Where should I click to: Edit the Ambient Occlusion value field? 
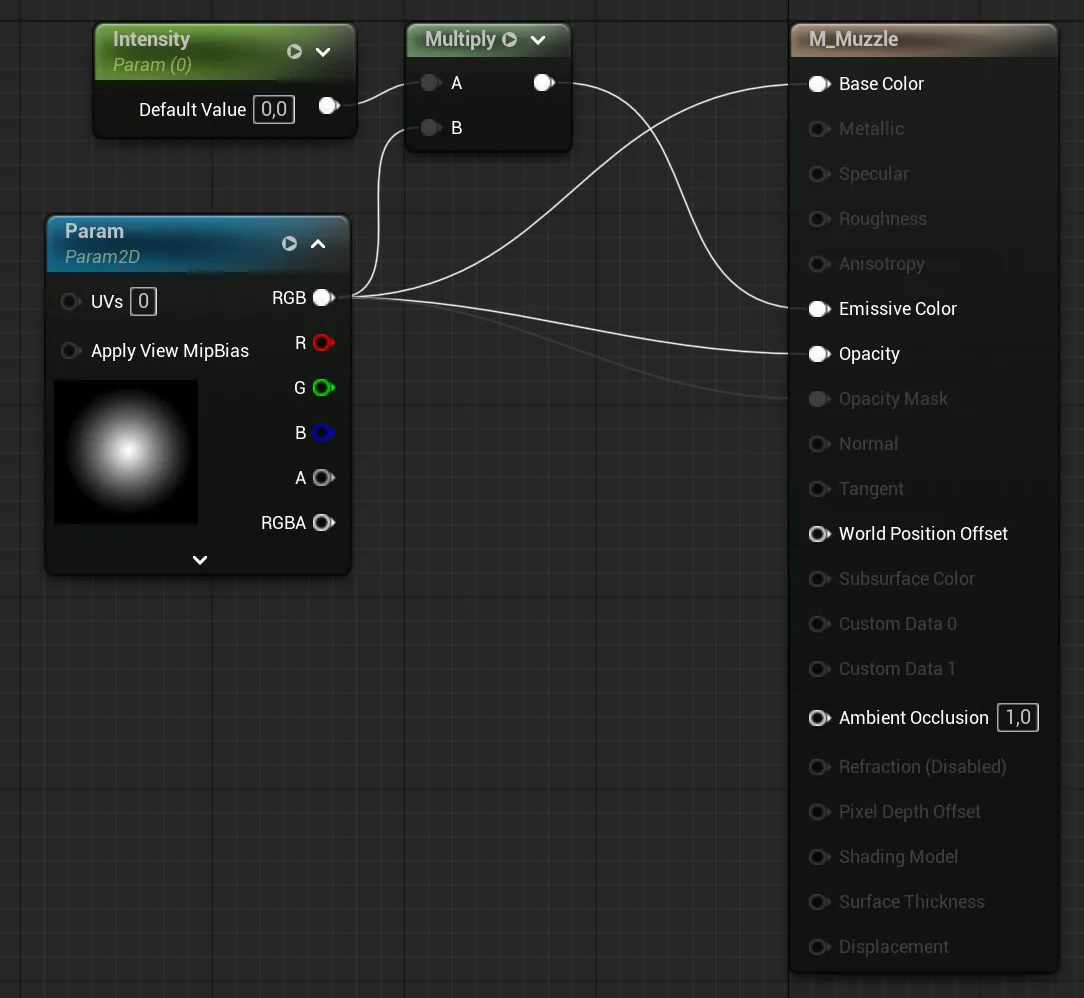[1018, 717]
